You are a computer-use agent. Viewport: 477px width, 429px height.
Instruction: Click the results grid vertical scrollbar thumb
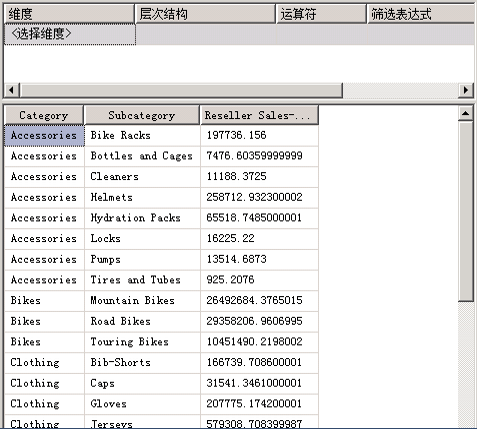[x=466, y=212]
